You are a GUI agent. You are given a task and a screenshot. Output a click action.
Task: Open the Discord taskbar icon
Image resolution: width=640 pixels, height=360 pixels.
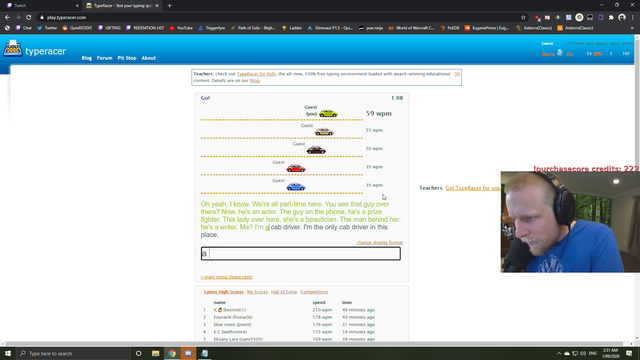click(x=188, y=353)
